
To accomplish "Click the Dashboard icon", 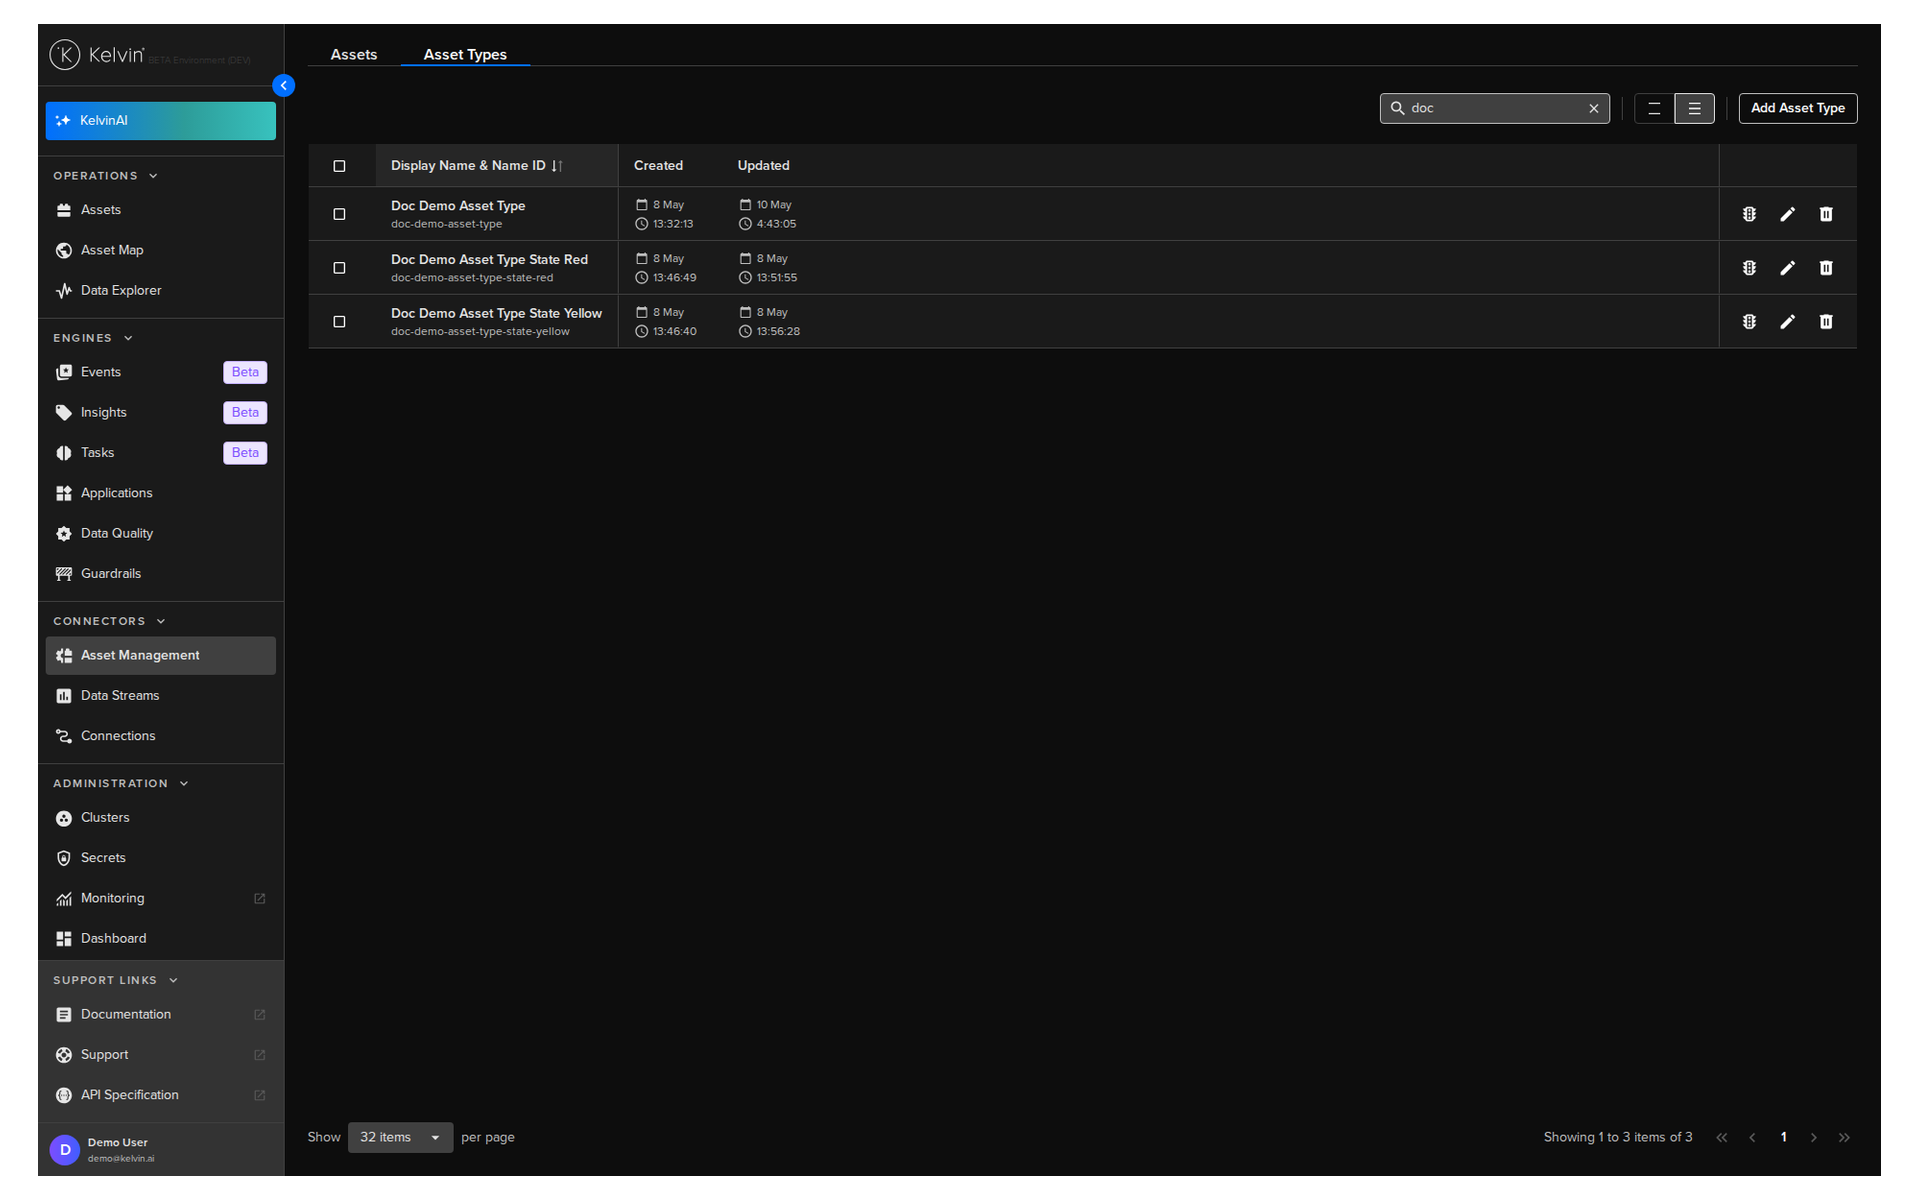I will pyautogui.click(x=64, y=939).
